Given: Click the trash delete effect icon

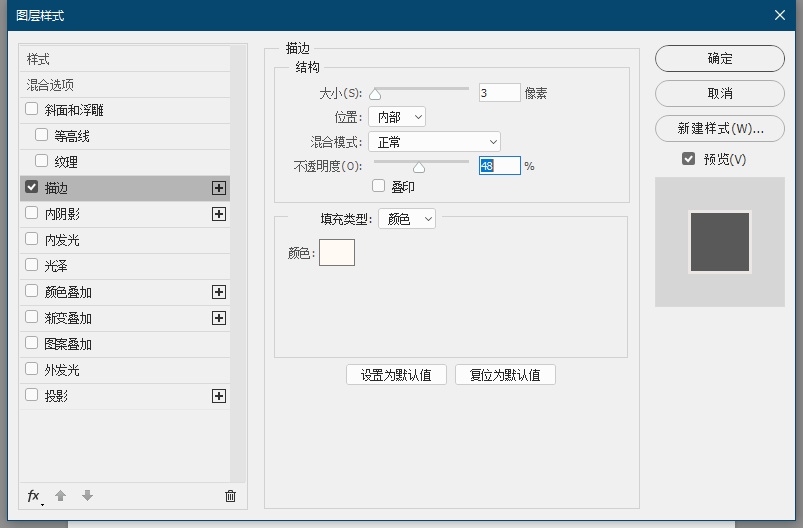Looking at the screenshot, I should [x=230, y=496].
